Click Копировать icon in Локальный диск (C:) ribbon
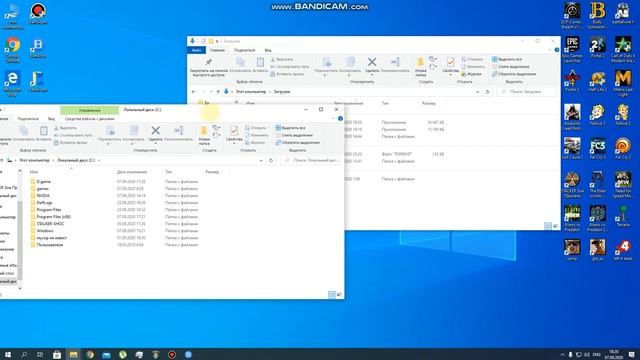 point(24,131)
